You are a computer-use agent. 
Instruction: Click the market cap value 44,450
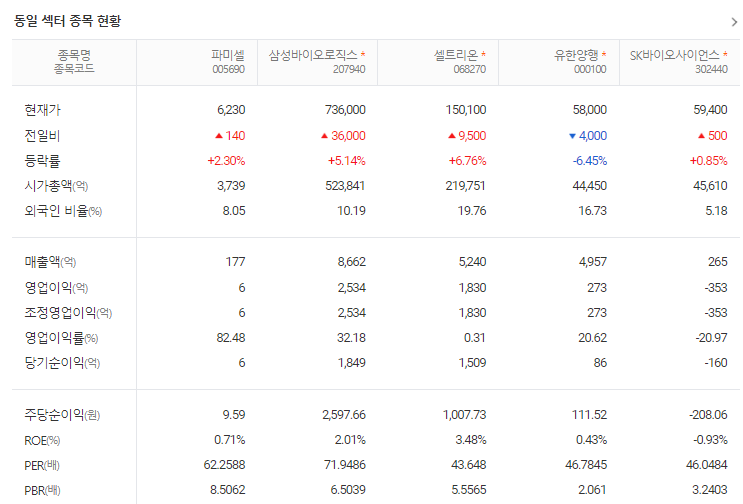coord(590,186)
